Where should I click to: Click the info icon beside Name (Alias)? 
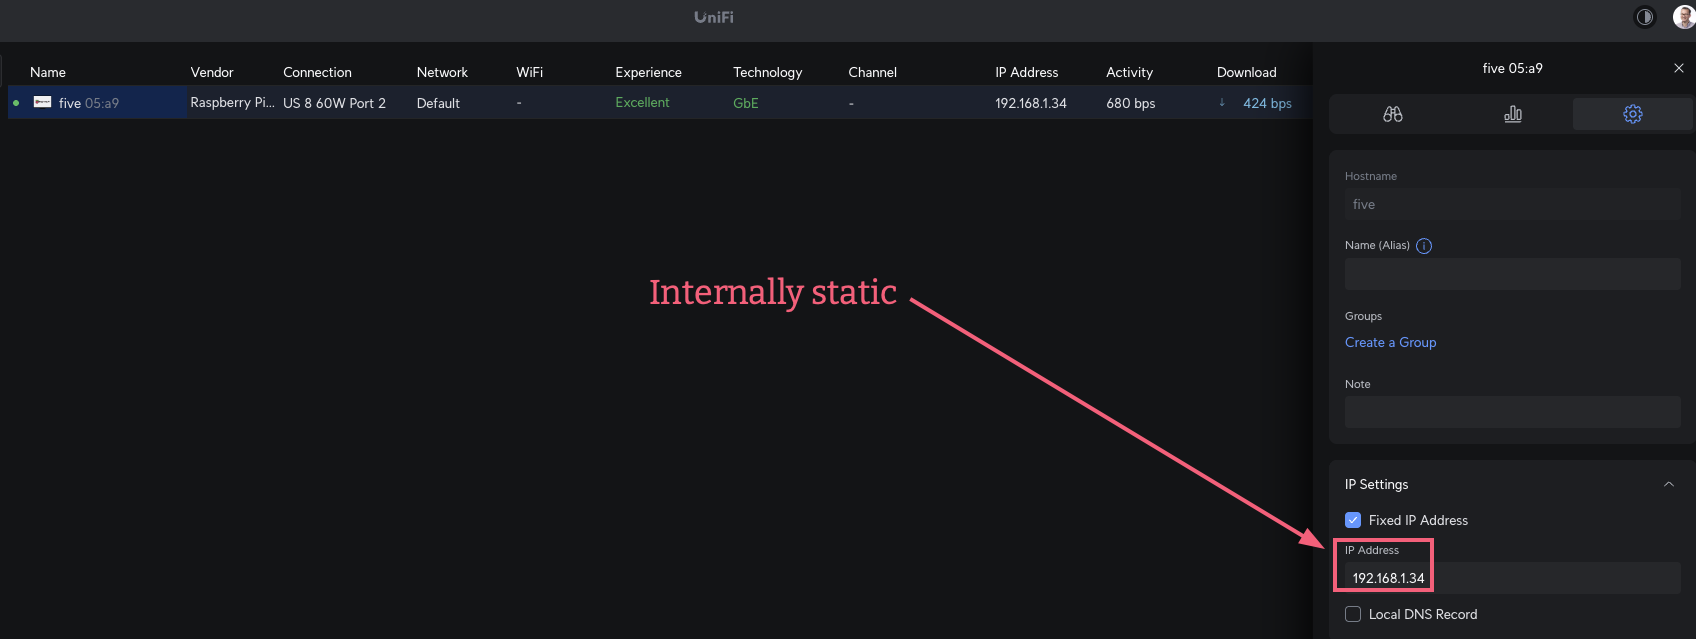coord(1424,246)
